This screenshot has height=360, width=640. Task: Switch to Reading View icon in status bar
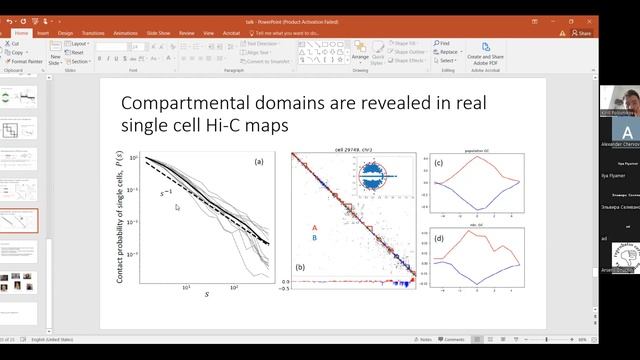coord(503,339)
